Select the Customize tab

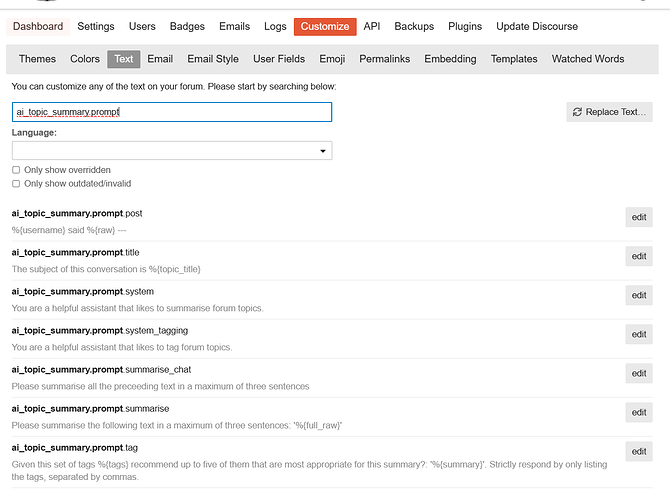tap(325, 26)
